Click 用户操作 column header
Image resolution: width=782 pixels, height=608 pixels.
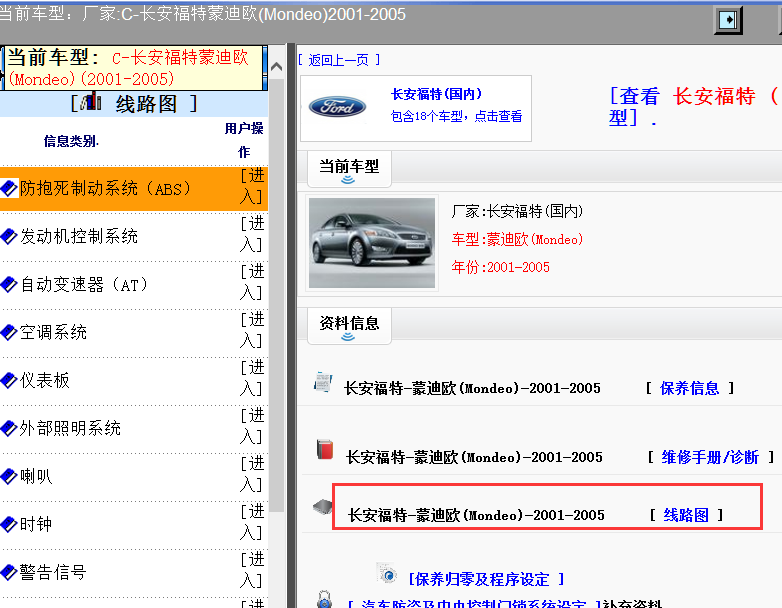[x=244, y=140]
